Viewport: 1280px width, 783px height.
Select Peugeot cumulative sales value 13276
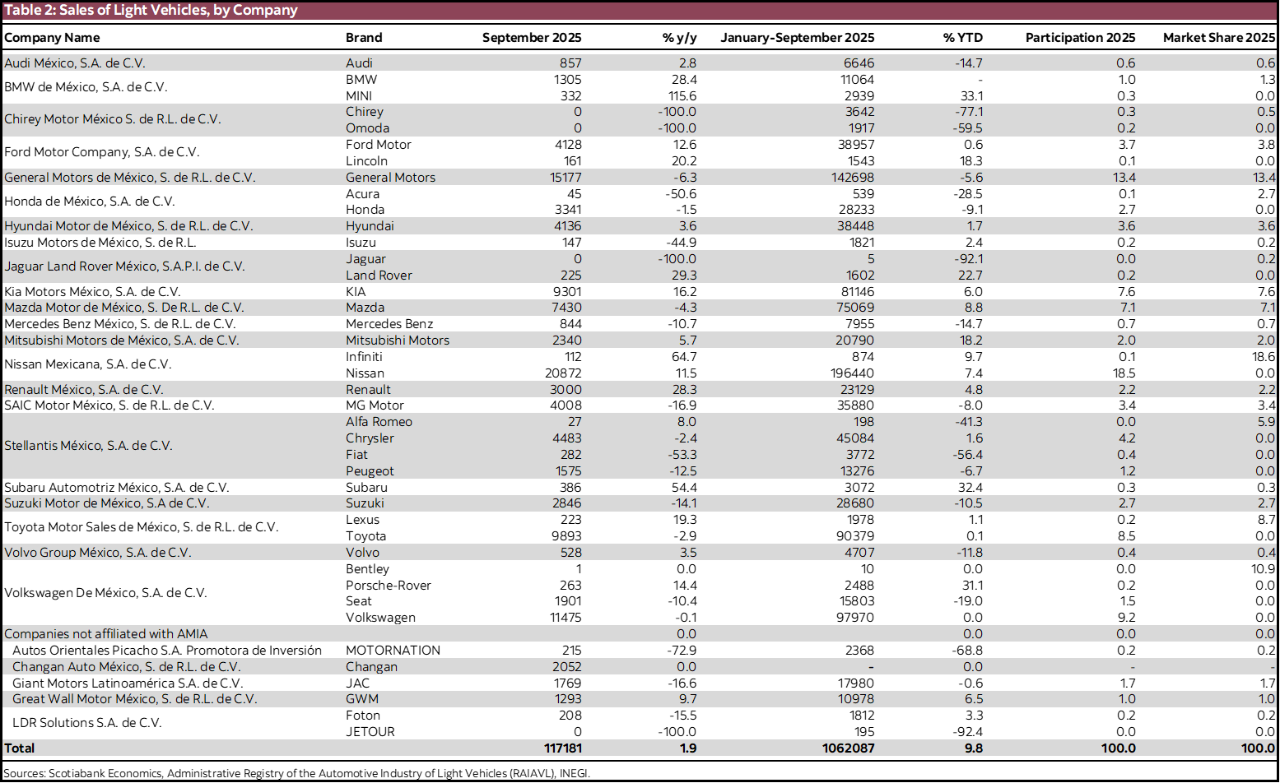[853, 471]
